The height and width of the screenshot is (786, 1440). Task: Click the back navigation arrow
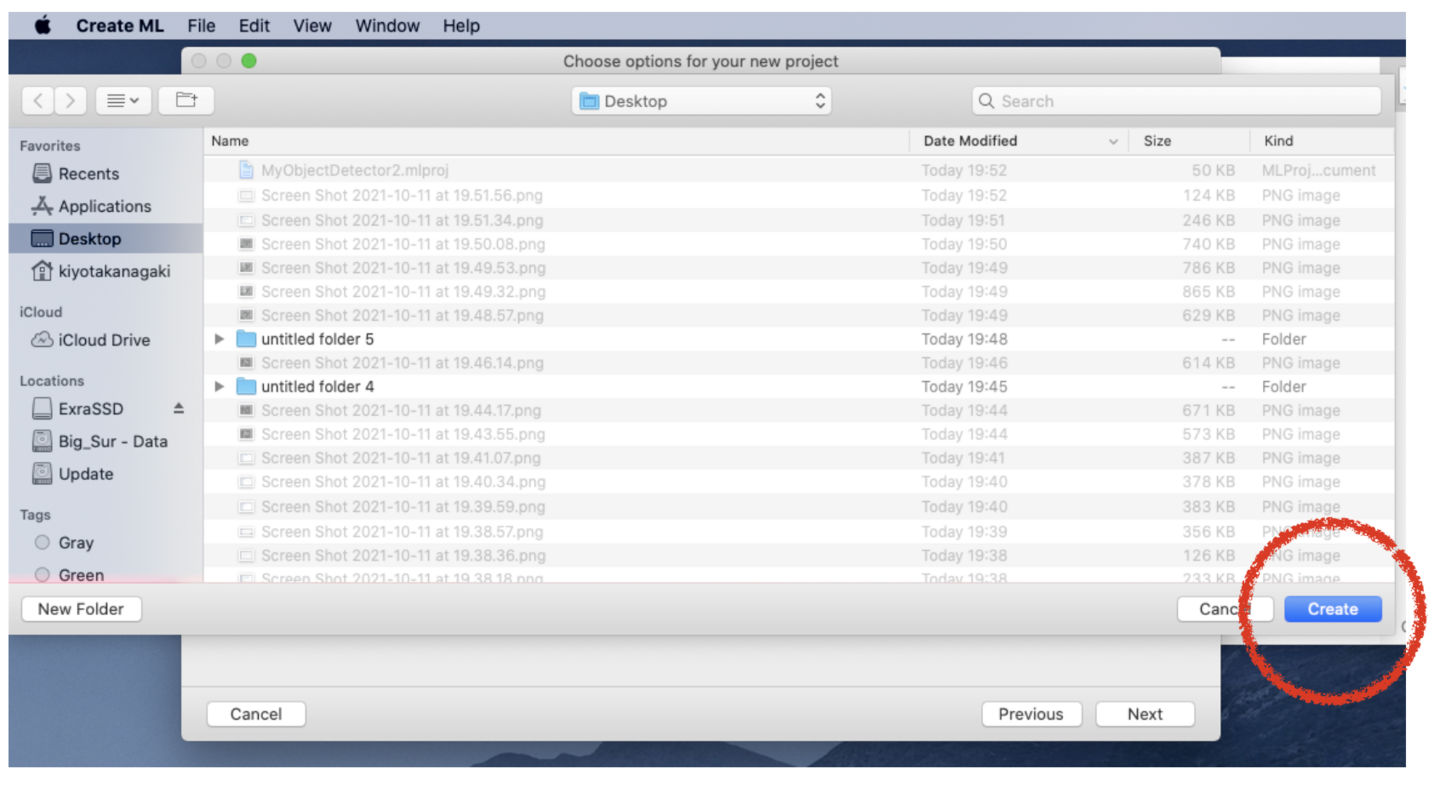(x=38, y=101)
